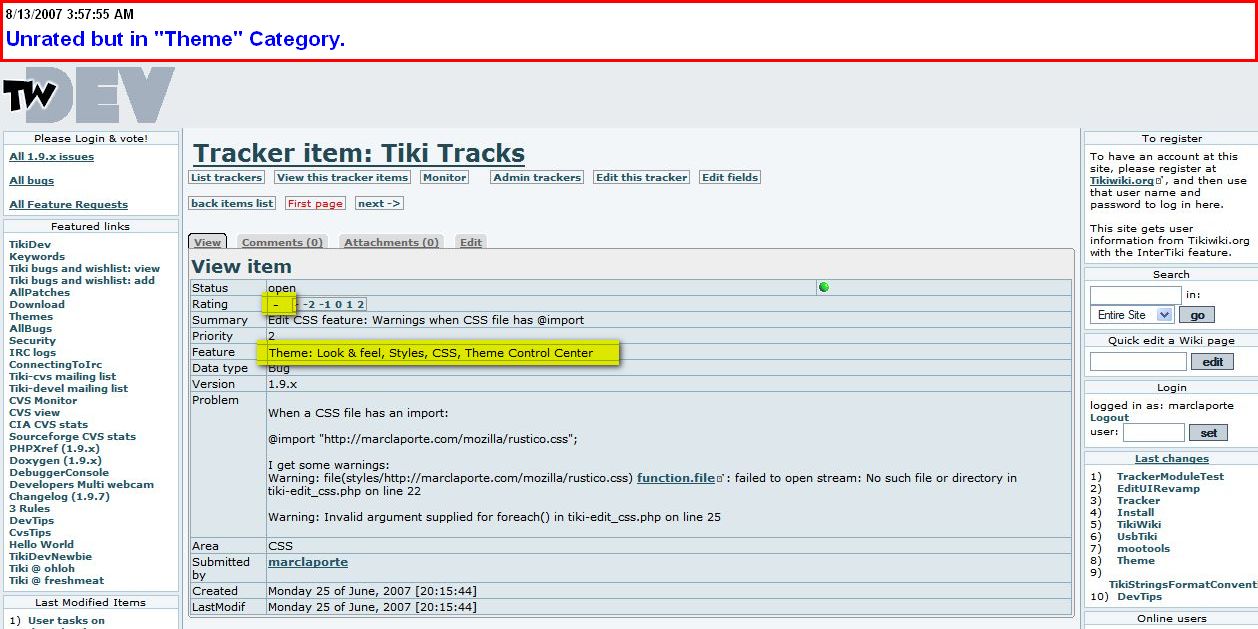Viewport: 1258px width, 629px height.
Task: Open 'Tiki bugs and wishlist: view'
Action: [85, 269]
